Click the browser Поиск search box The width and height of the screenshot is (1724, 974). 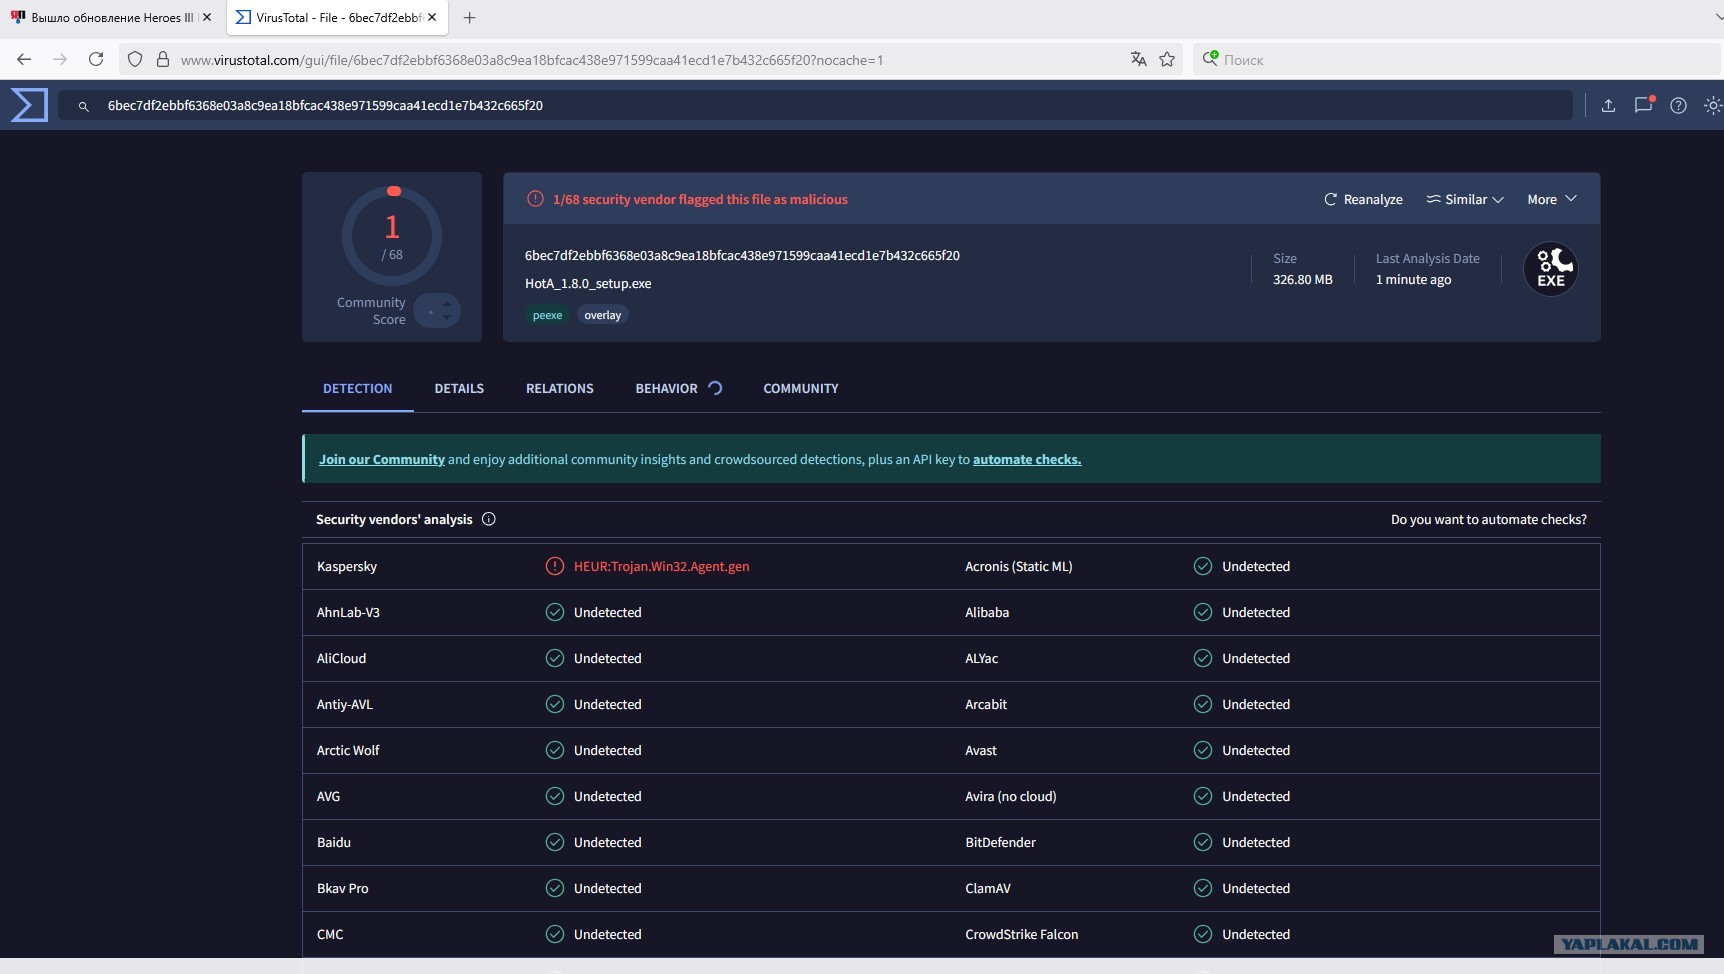1458,60
